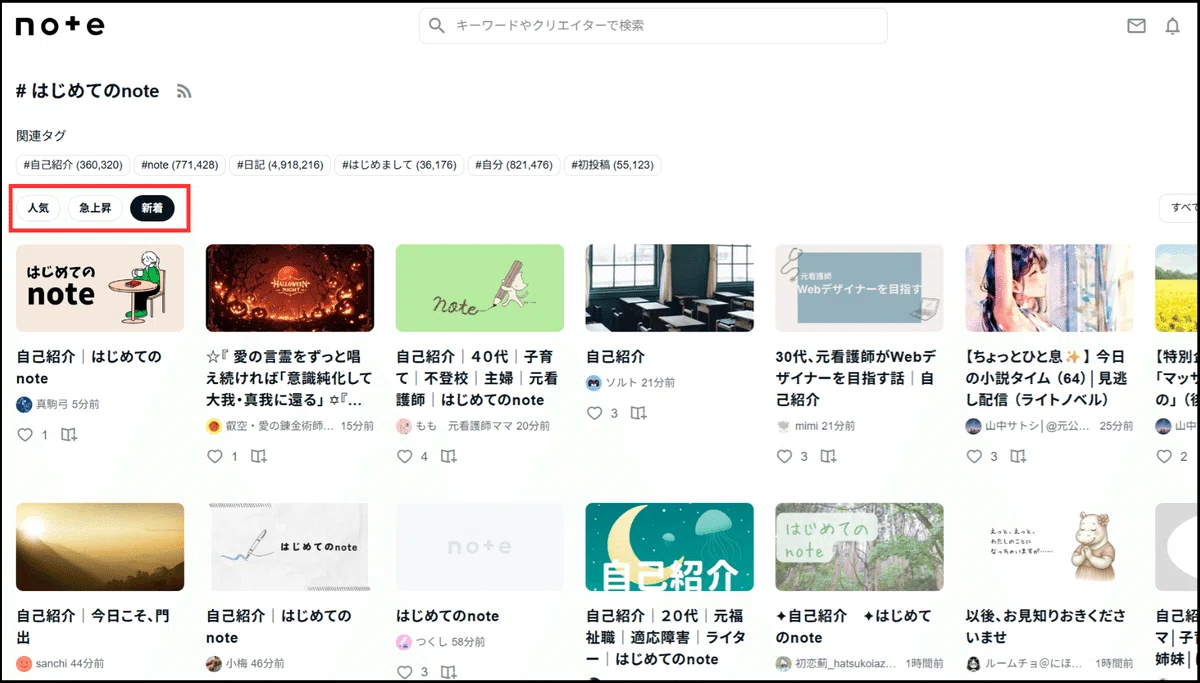This screenshot has width=1200, height=683.
Task: Open the title 以後、お見知りおきくださいませ
Action: coord(1046,627)
